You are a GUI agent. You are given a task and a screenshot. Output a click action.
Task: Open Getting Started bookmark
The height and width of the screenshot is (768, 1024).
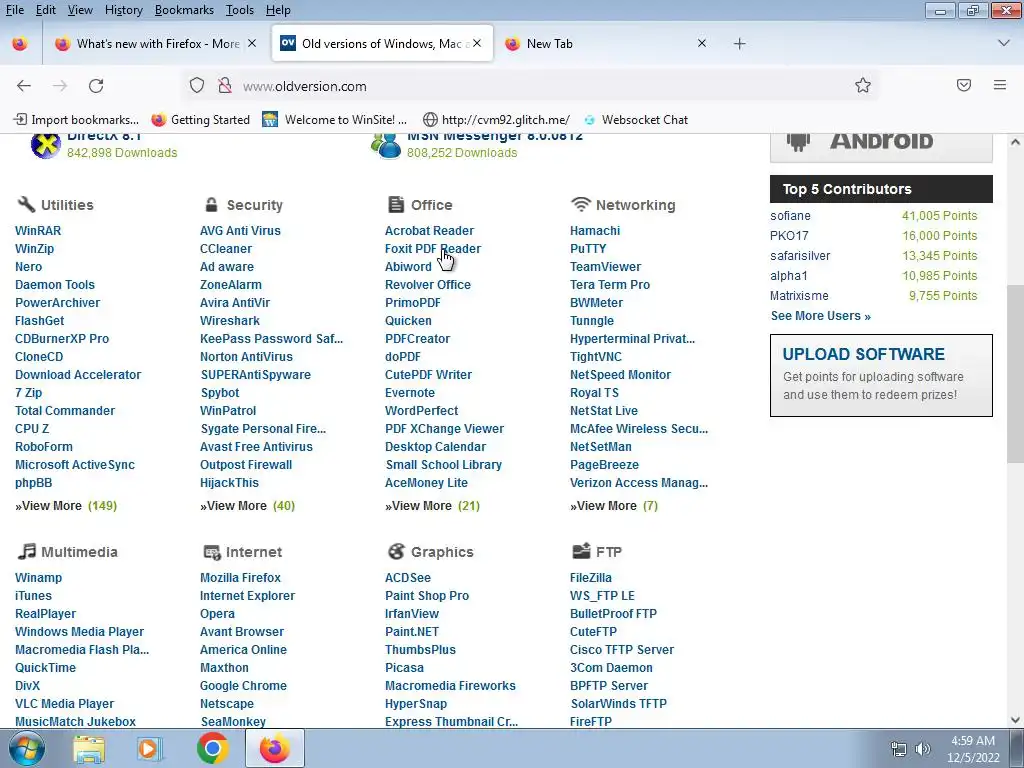pyautogui.click(x=200, y=120)
